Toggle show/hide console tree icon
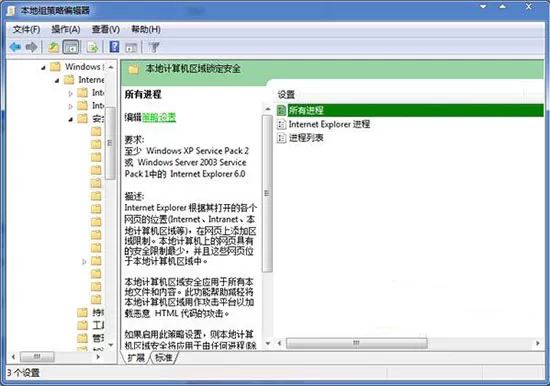The height and width of the screenshot is (386, 550). [71, 47]
